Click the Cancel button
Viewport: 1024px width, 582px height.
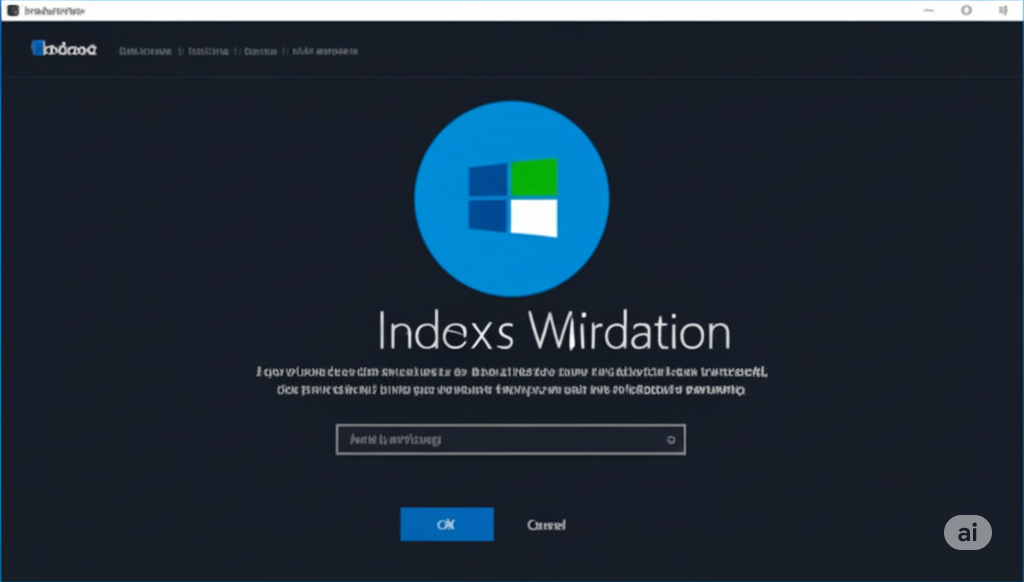pyautogui.click(x=546, y=525)
